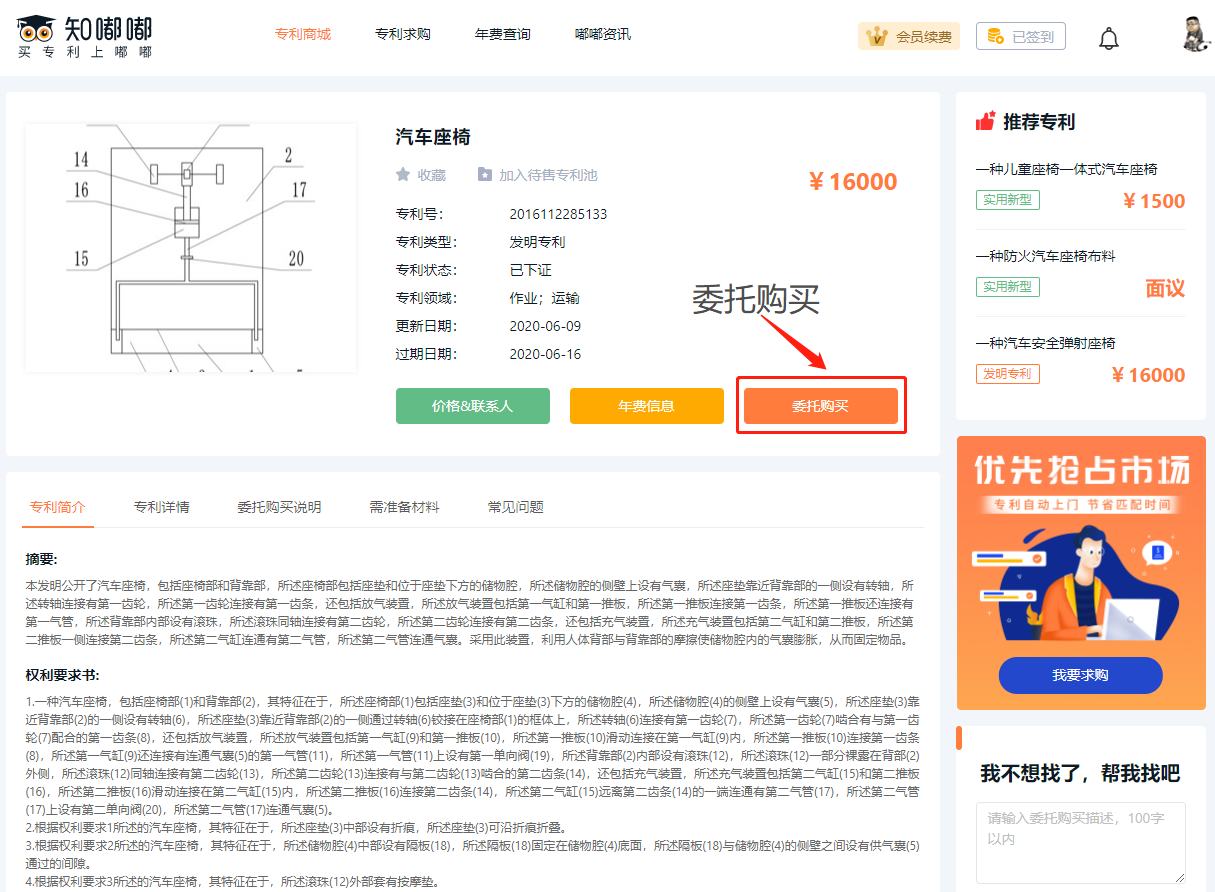This screenshot has width=1215, height=892.
Task: Click the patent status value 已下证
Action: [x=530, y=270]
